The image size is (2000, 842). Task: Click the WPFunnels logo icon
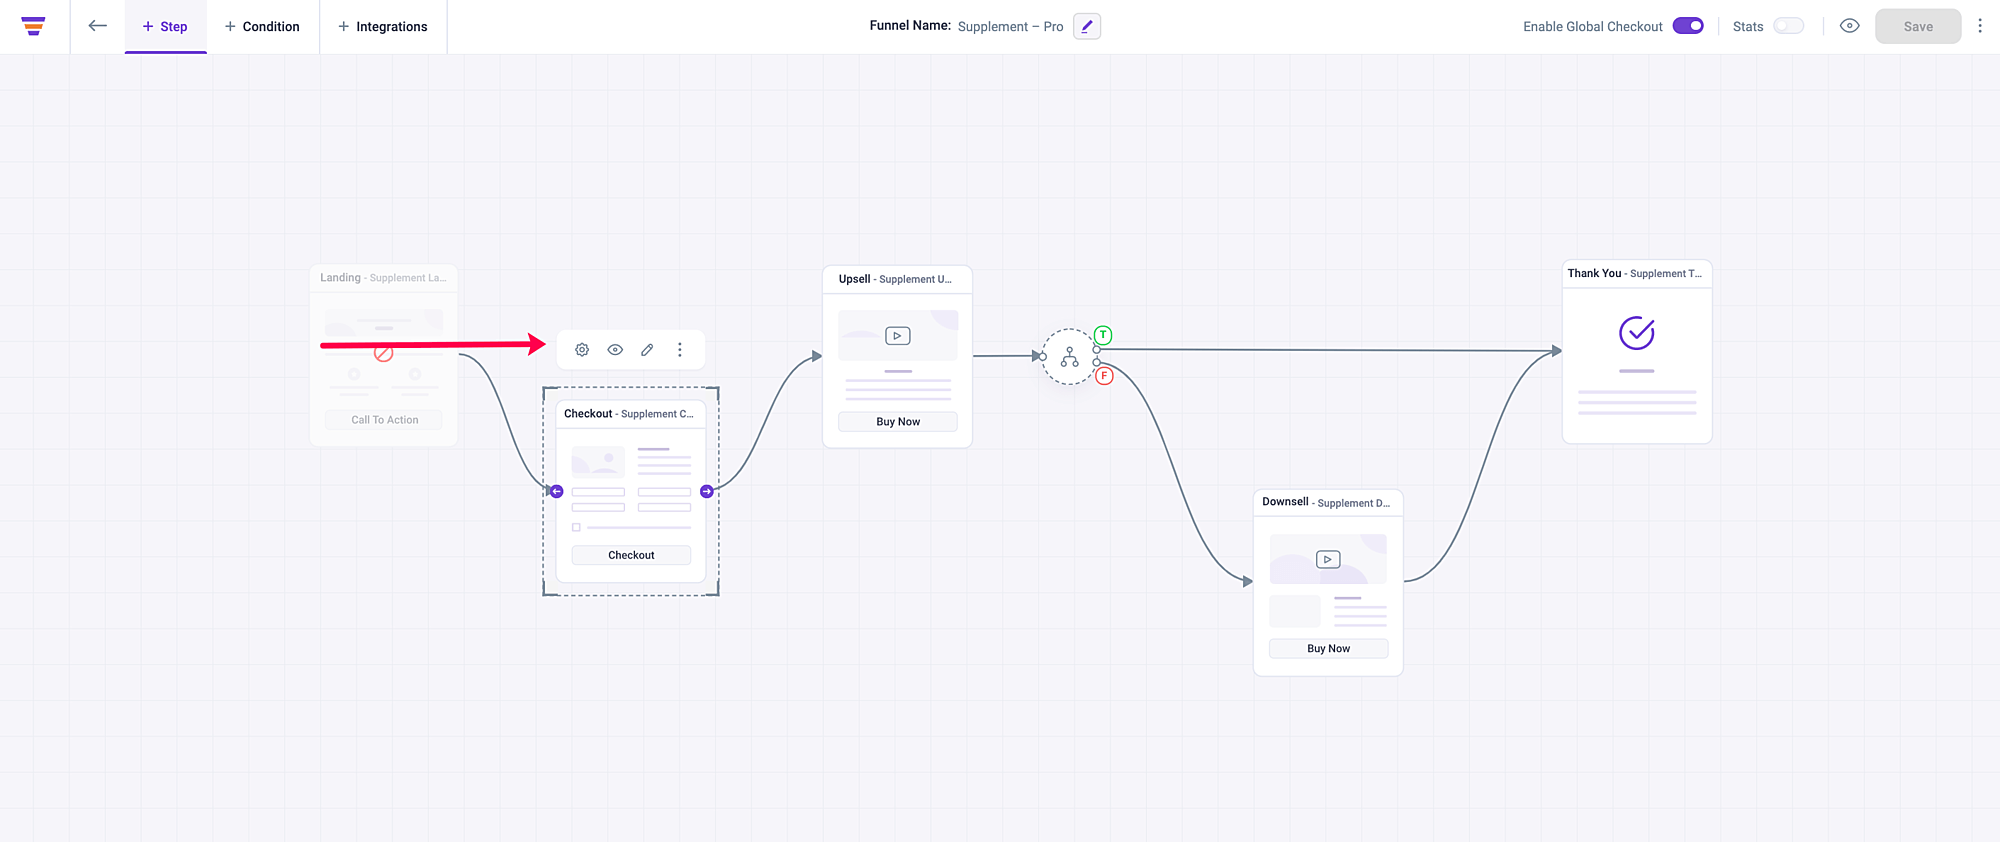click(33, 26)
